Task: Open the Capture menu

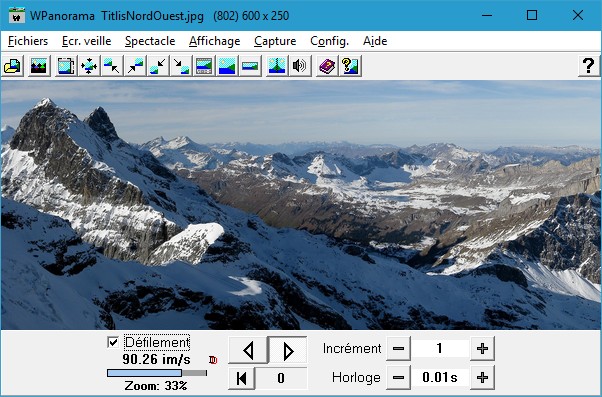Action: pos(275,41)
